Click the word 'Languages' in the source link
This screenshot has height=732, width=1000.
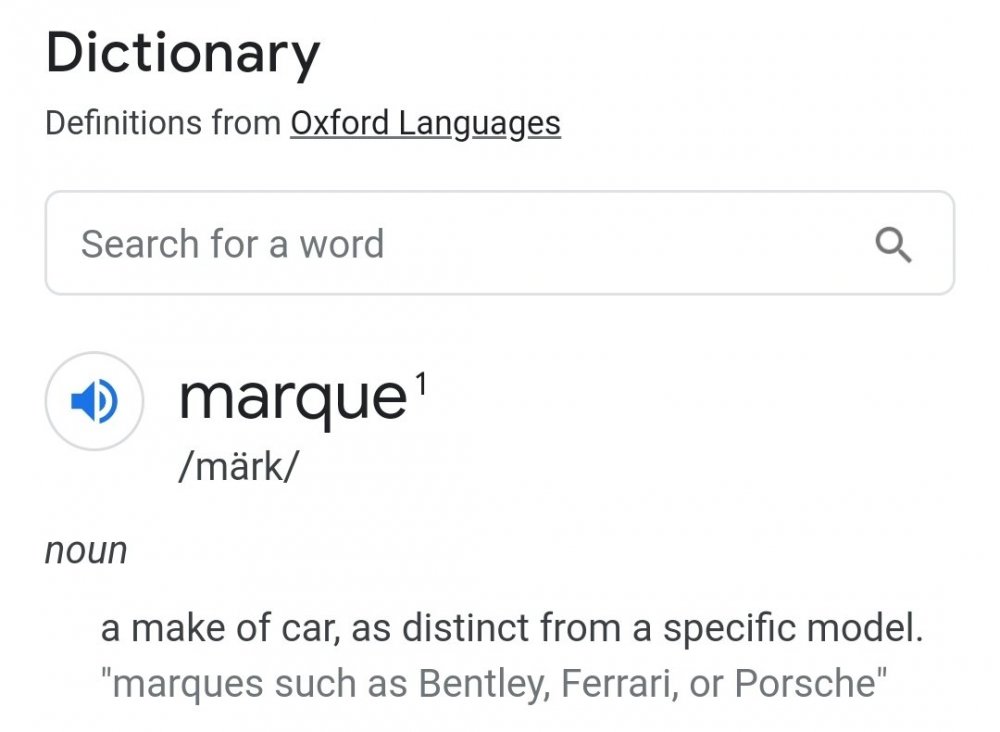pyautogui.click(x=479, y=123)
